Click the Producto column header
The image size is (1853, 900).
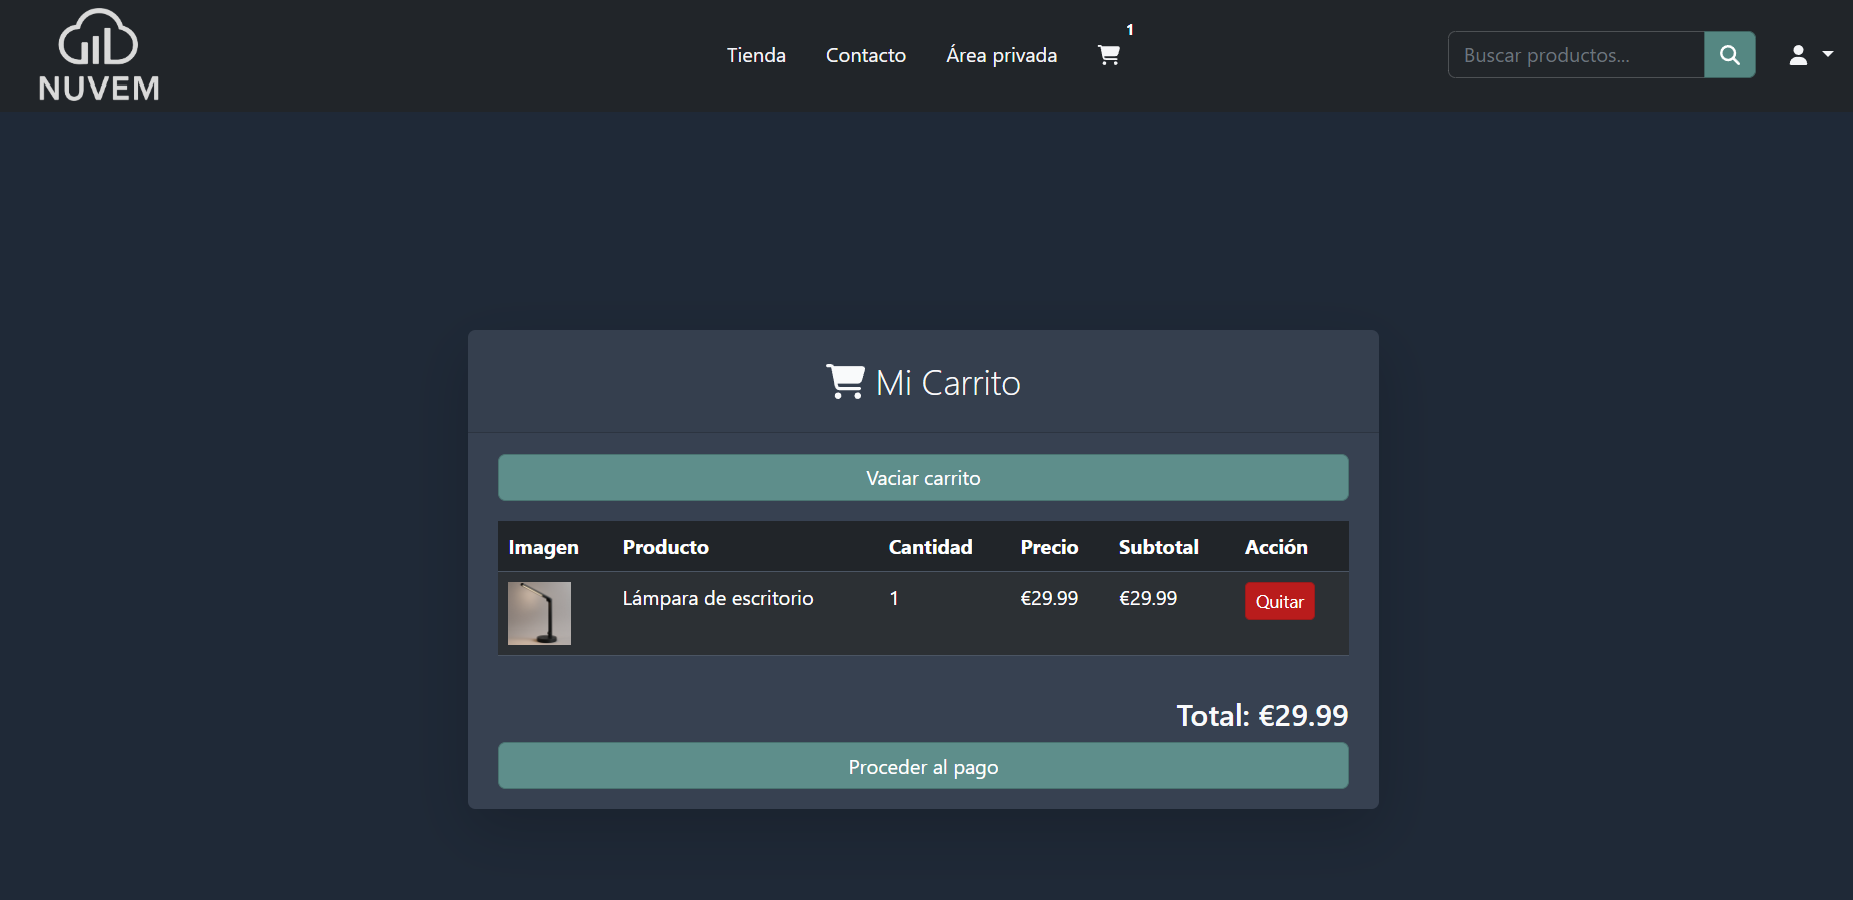[665, 547]
